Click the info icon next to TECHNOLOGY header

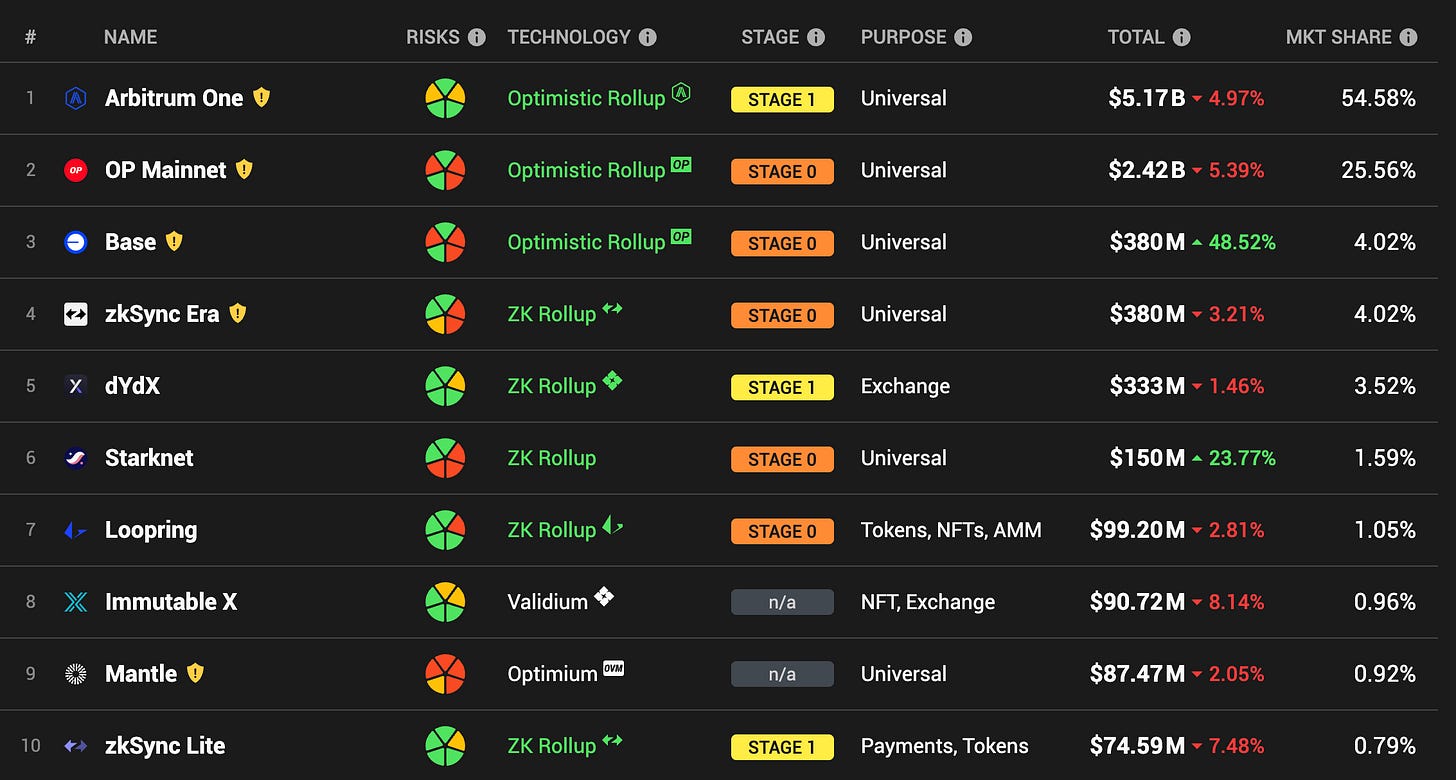click(x=647, y=37)
